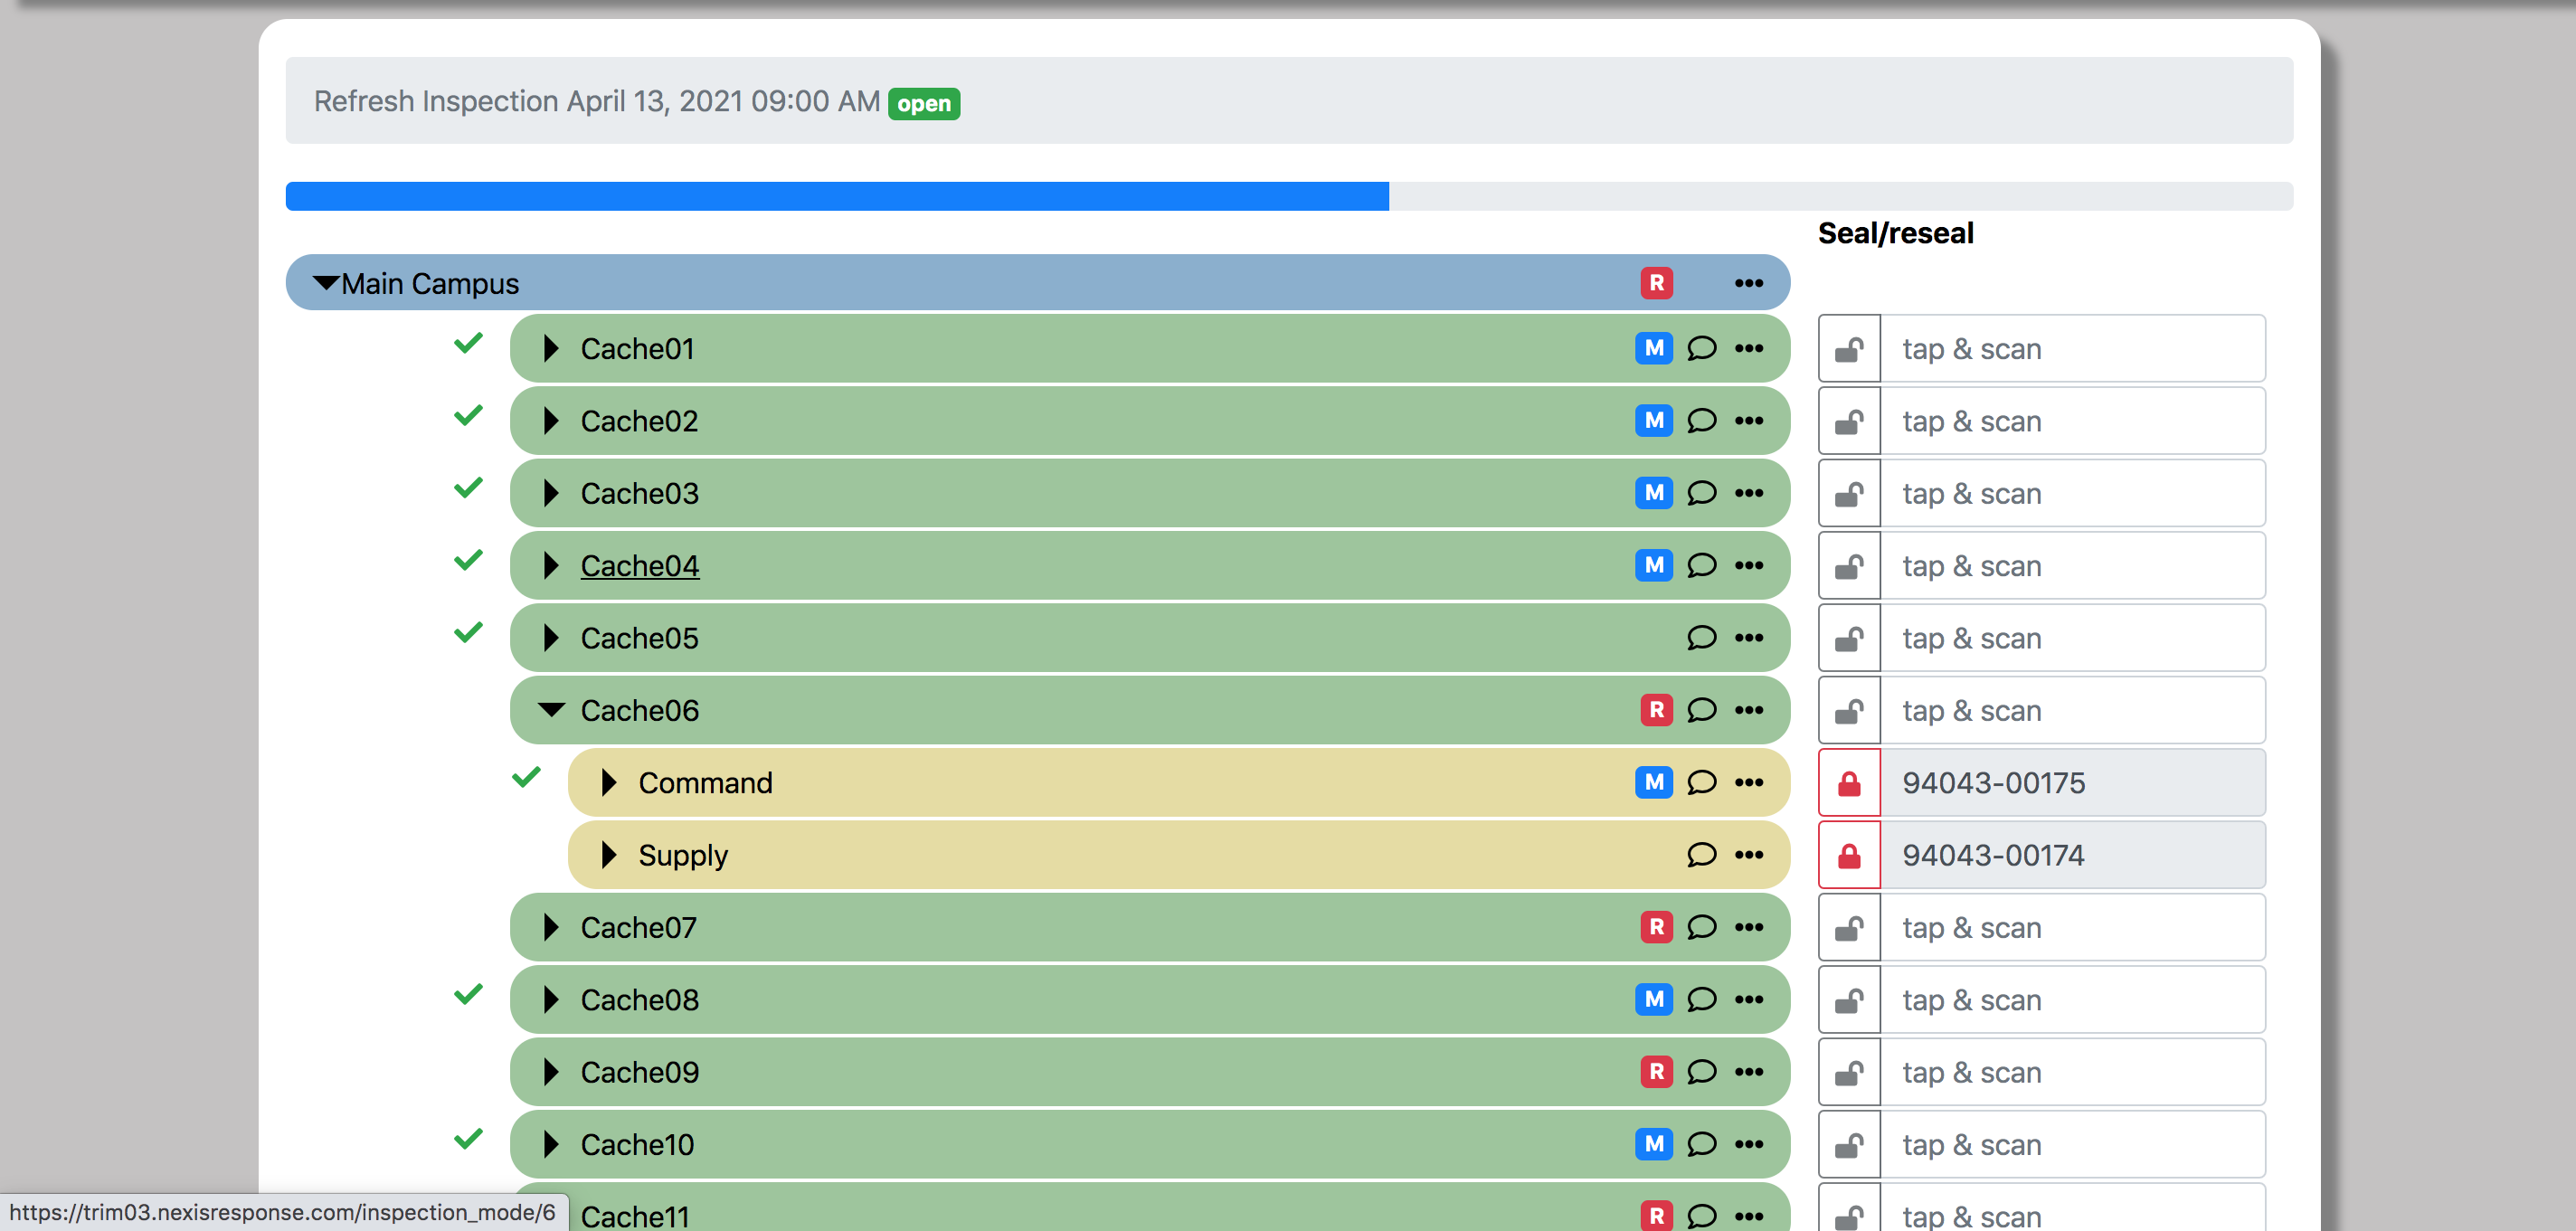This screenshot has height=1231, width=2576.
Task: Click the blue M badge on Command
Action: click(1654, 782)
